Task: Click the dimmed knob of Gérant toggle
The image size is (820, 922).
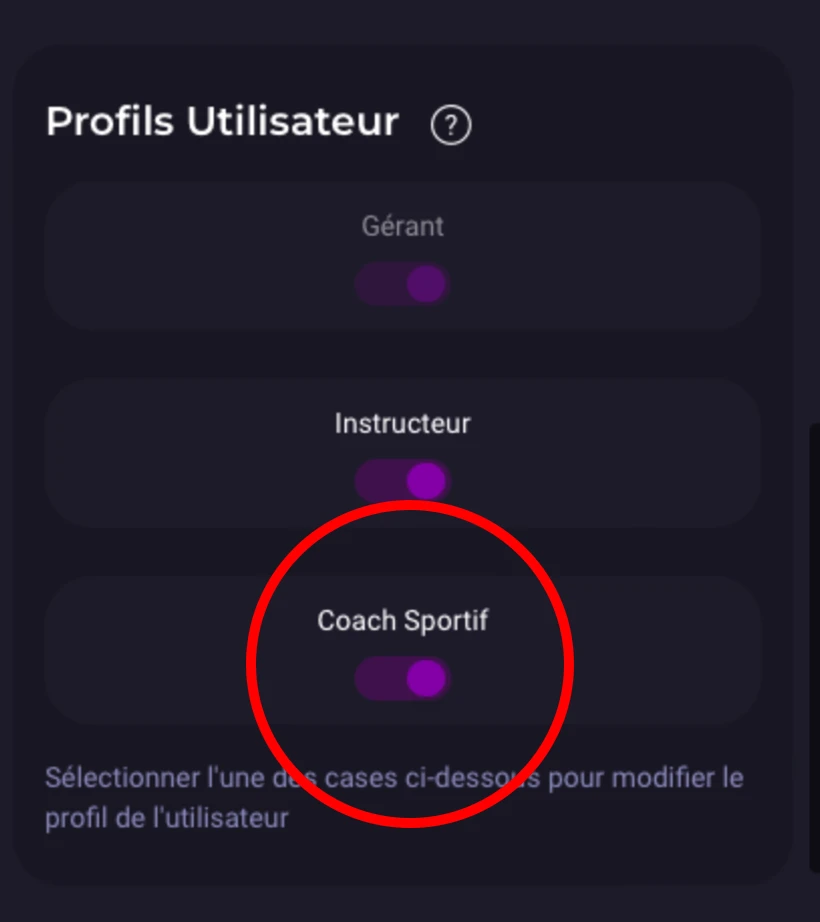Action: (425, 285)
